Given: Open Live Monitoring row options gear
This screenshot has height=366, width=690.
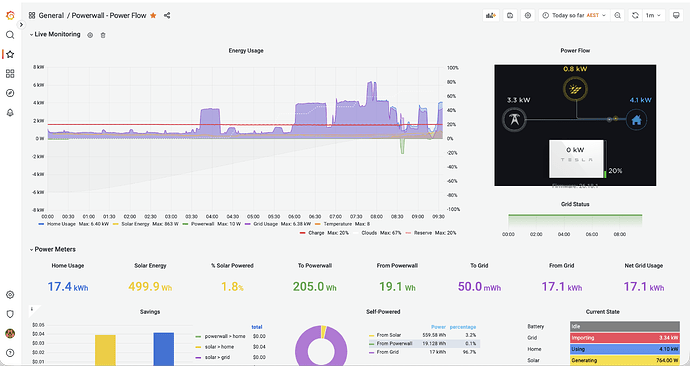Looking at the screenshot, I should 90,35.
